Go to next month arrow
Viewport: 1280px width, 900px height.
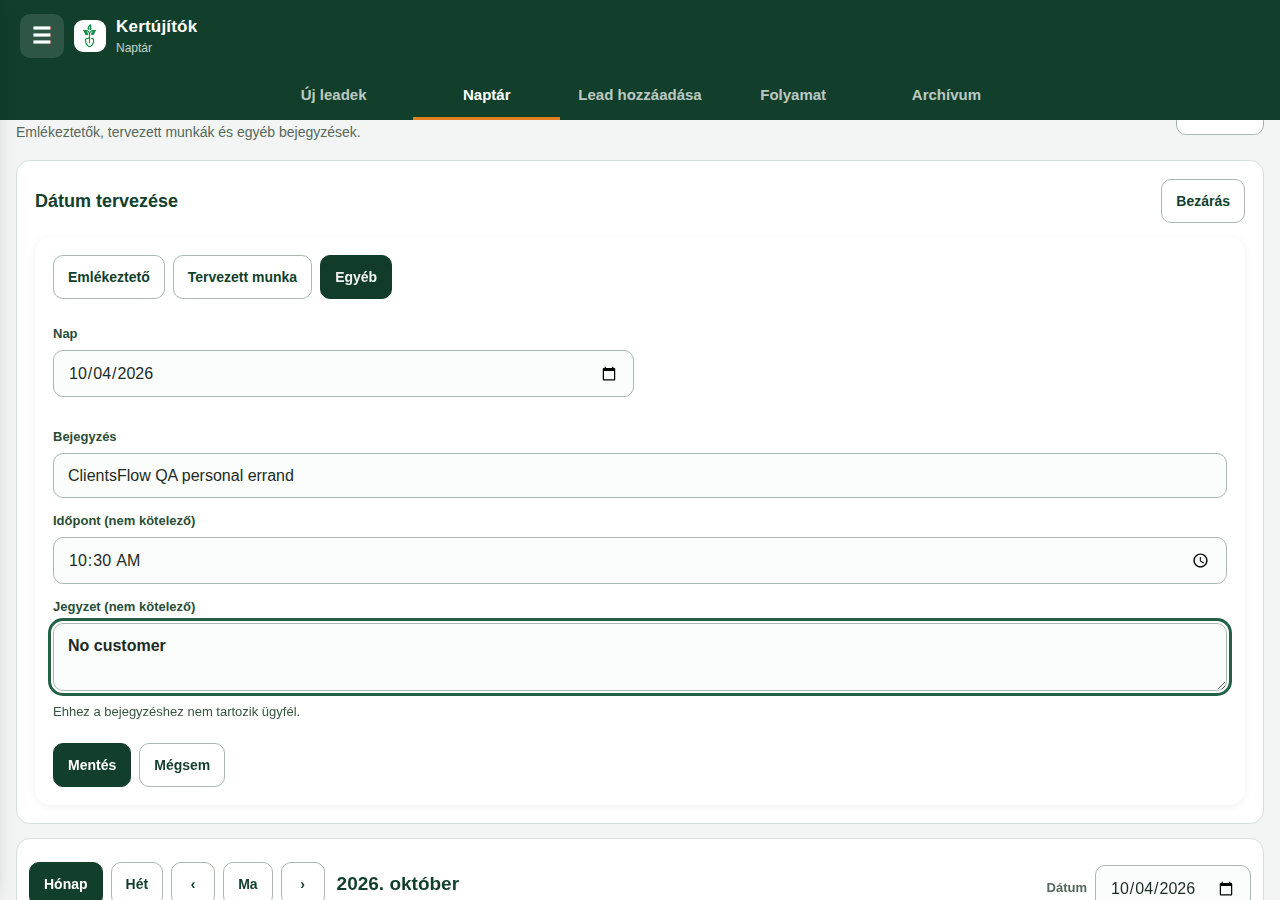(x=303, y=884)
